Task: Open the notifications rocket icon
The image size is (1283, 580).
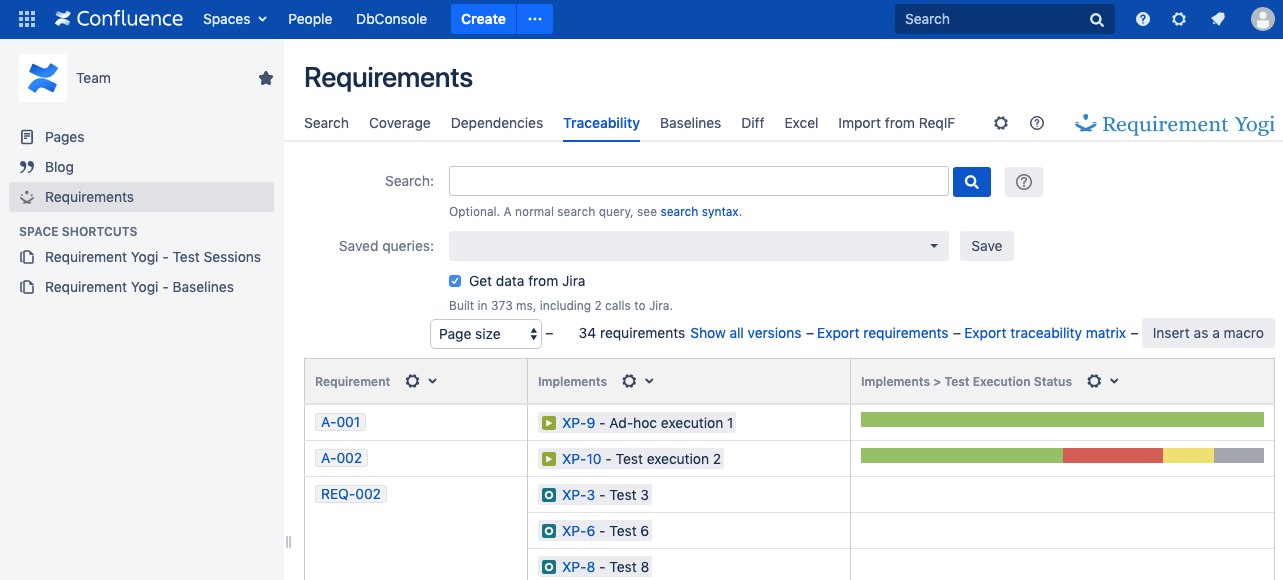Action: pos(1218,19)
